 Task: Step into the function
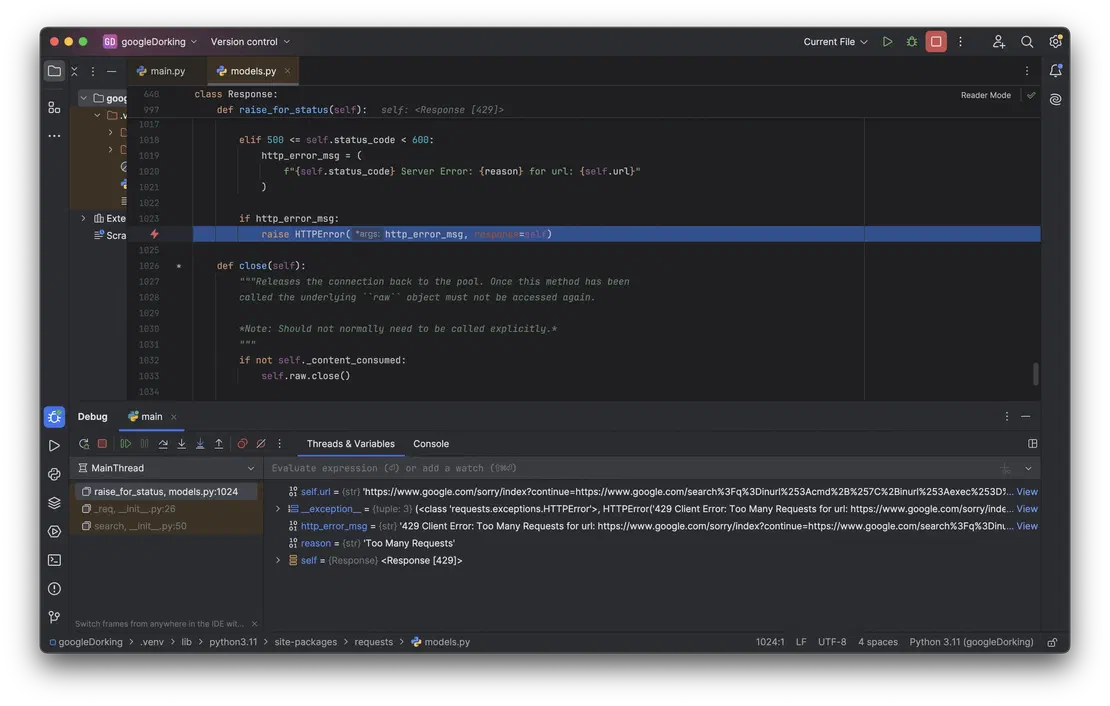click(181, 444)
